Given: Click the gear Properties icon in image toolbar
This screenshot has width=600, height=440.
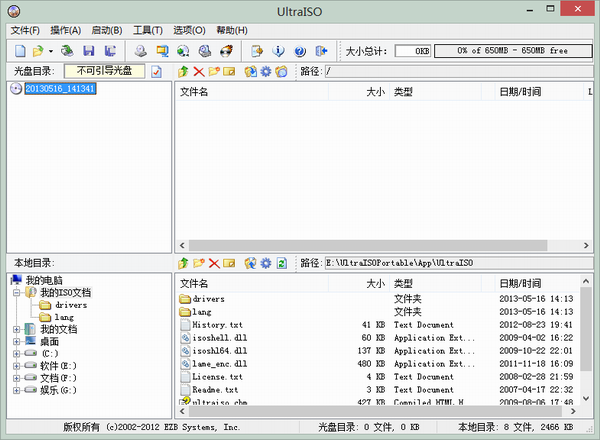Looking at the screenshot, I should coord(266,71).
